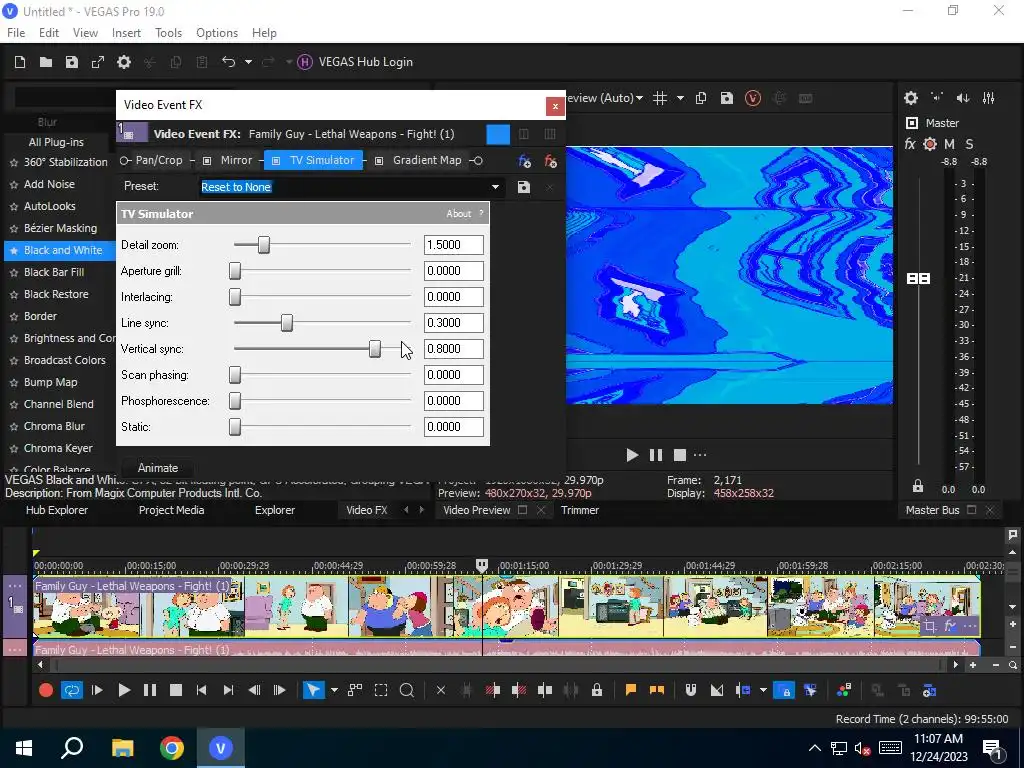Click the Master bus automation settings icon
The image size is (1024, 768).
tap(930, 144)
